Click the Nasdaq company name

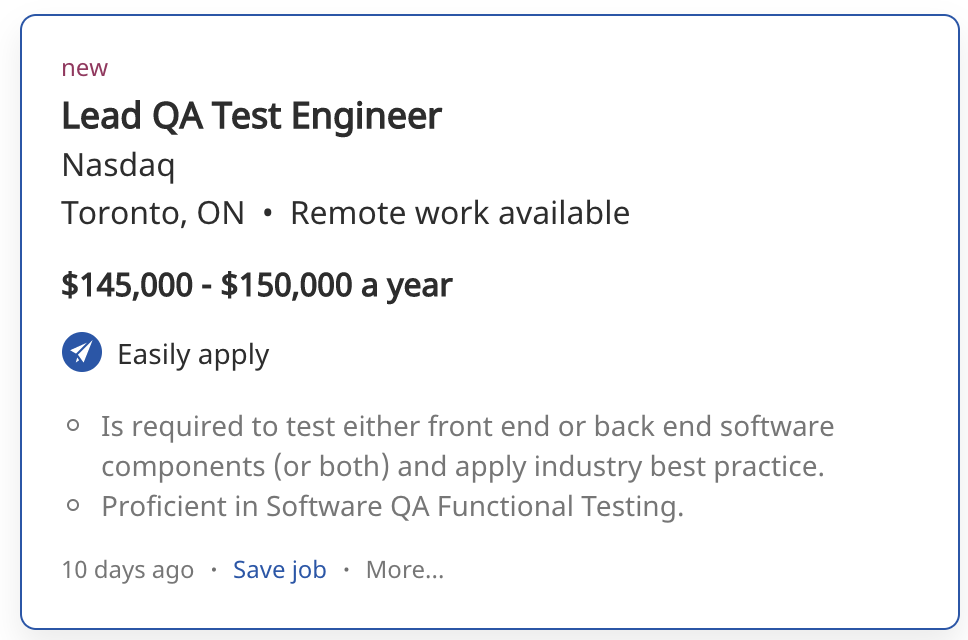tap(118, 165)
